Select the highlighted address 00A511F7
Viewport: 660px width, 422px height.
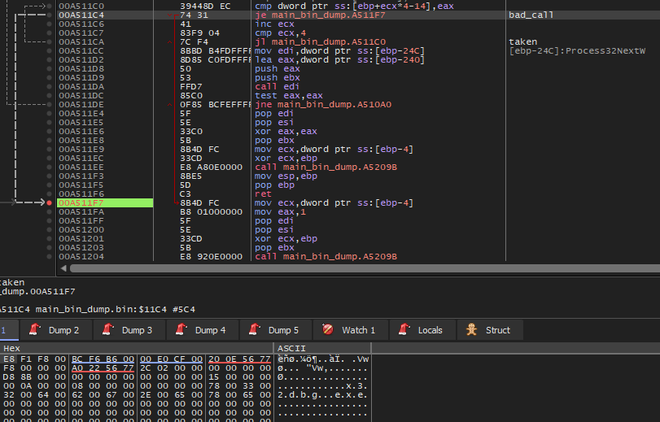tap(105, 203)
